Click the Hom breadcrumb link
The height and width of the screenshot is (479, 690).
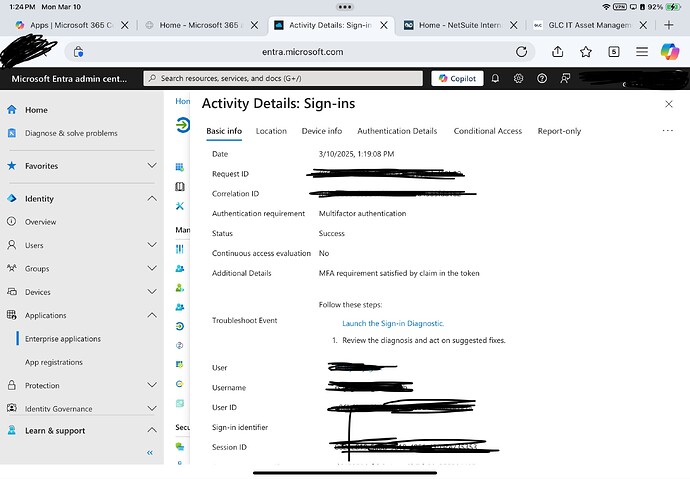click(x=183, y=101)
